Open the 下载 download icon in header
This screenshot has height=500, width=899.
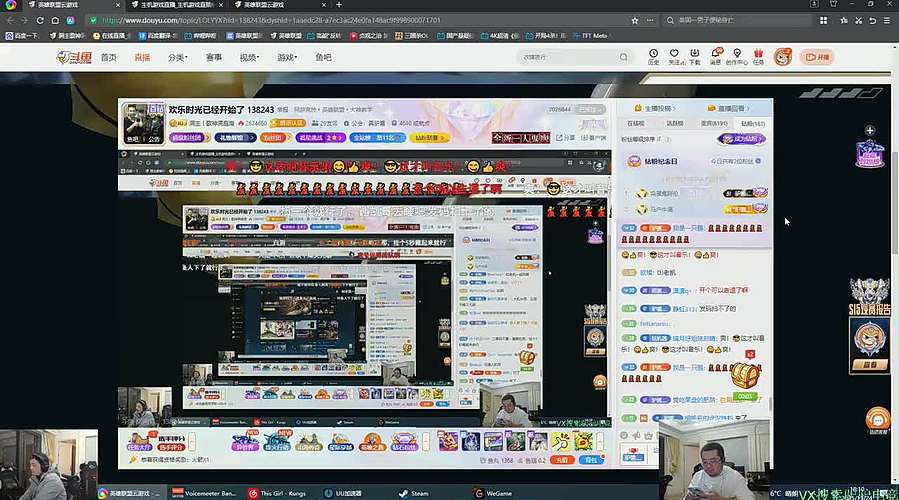(694, 57)
